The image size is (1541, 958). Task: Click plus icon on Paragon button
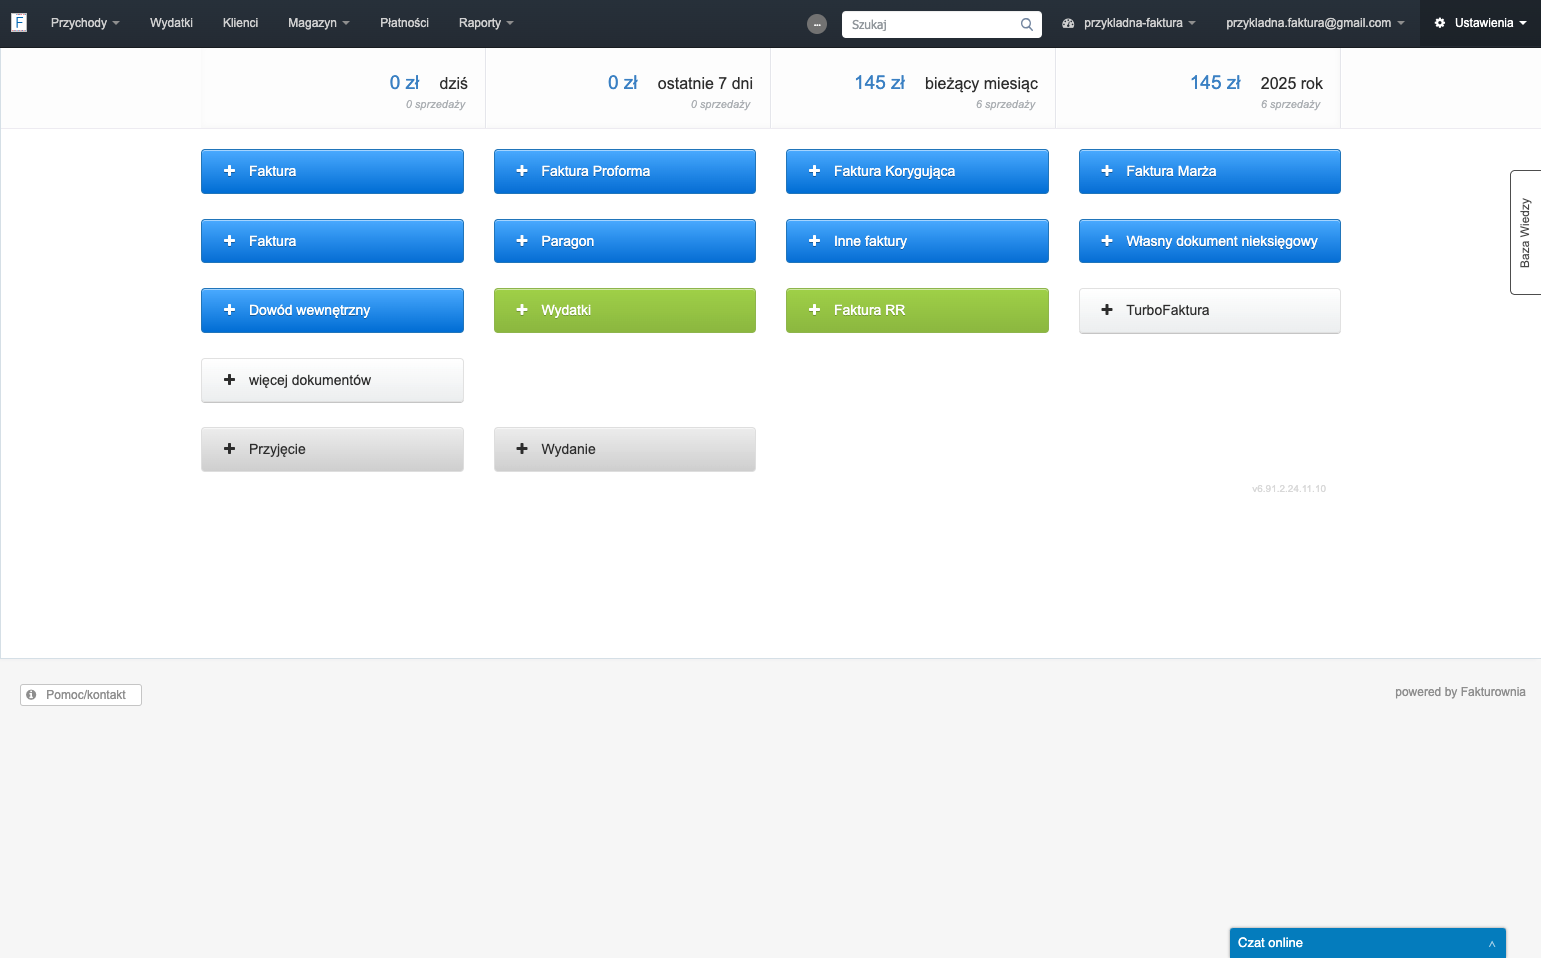point(522,241)
